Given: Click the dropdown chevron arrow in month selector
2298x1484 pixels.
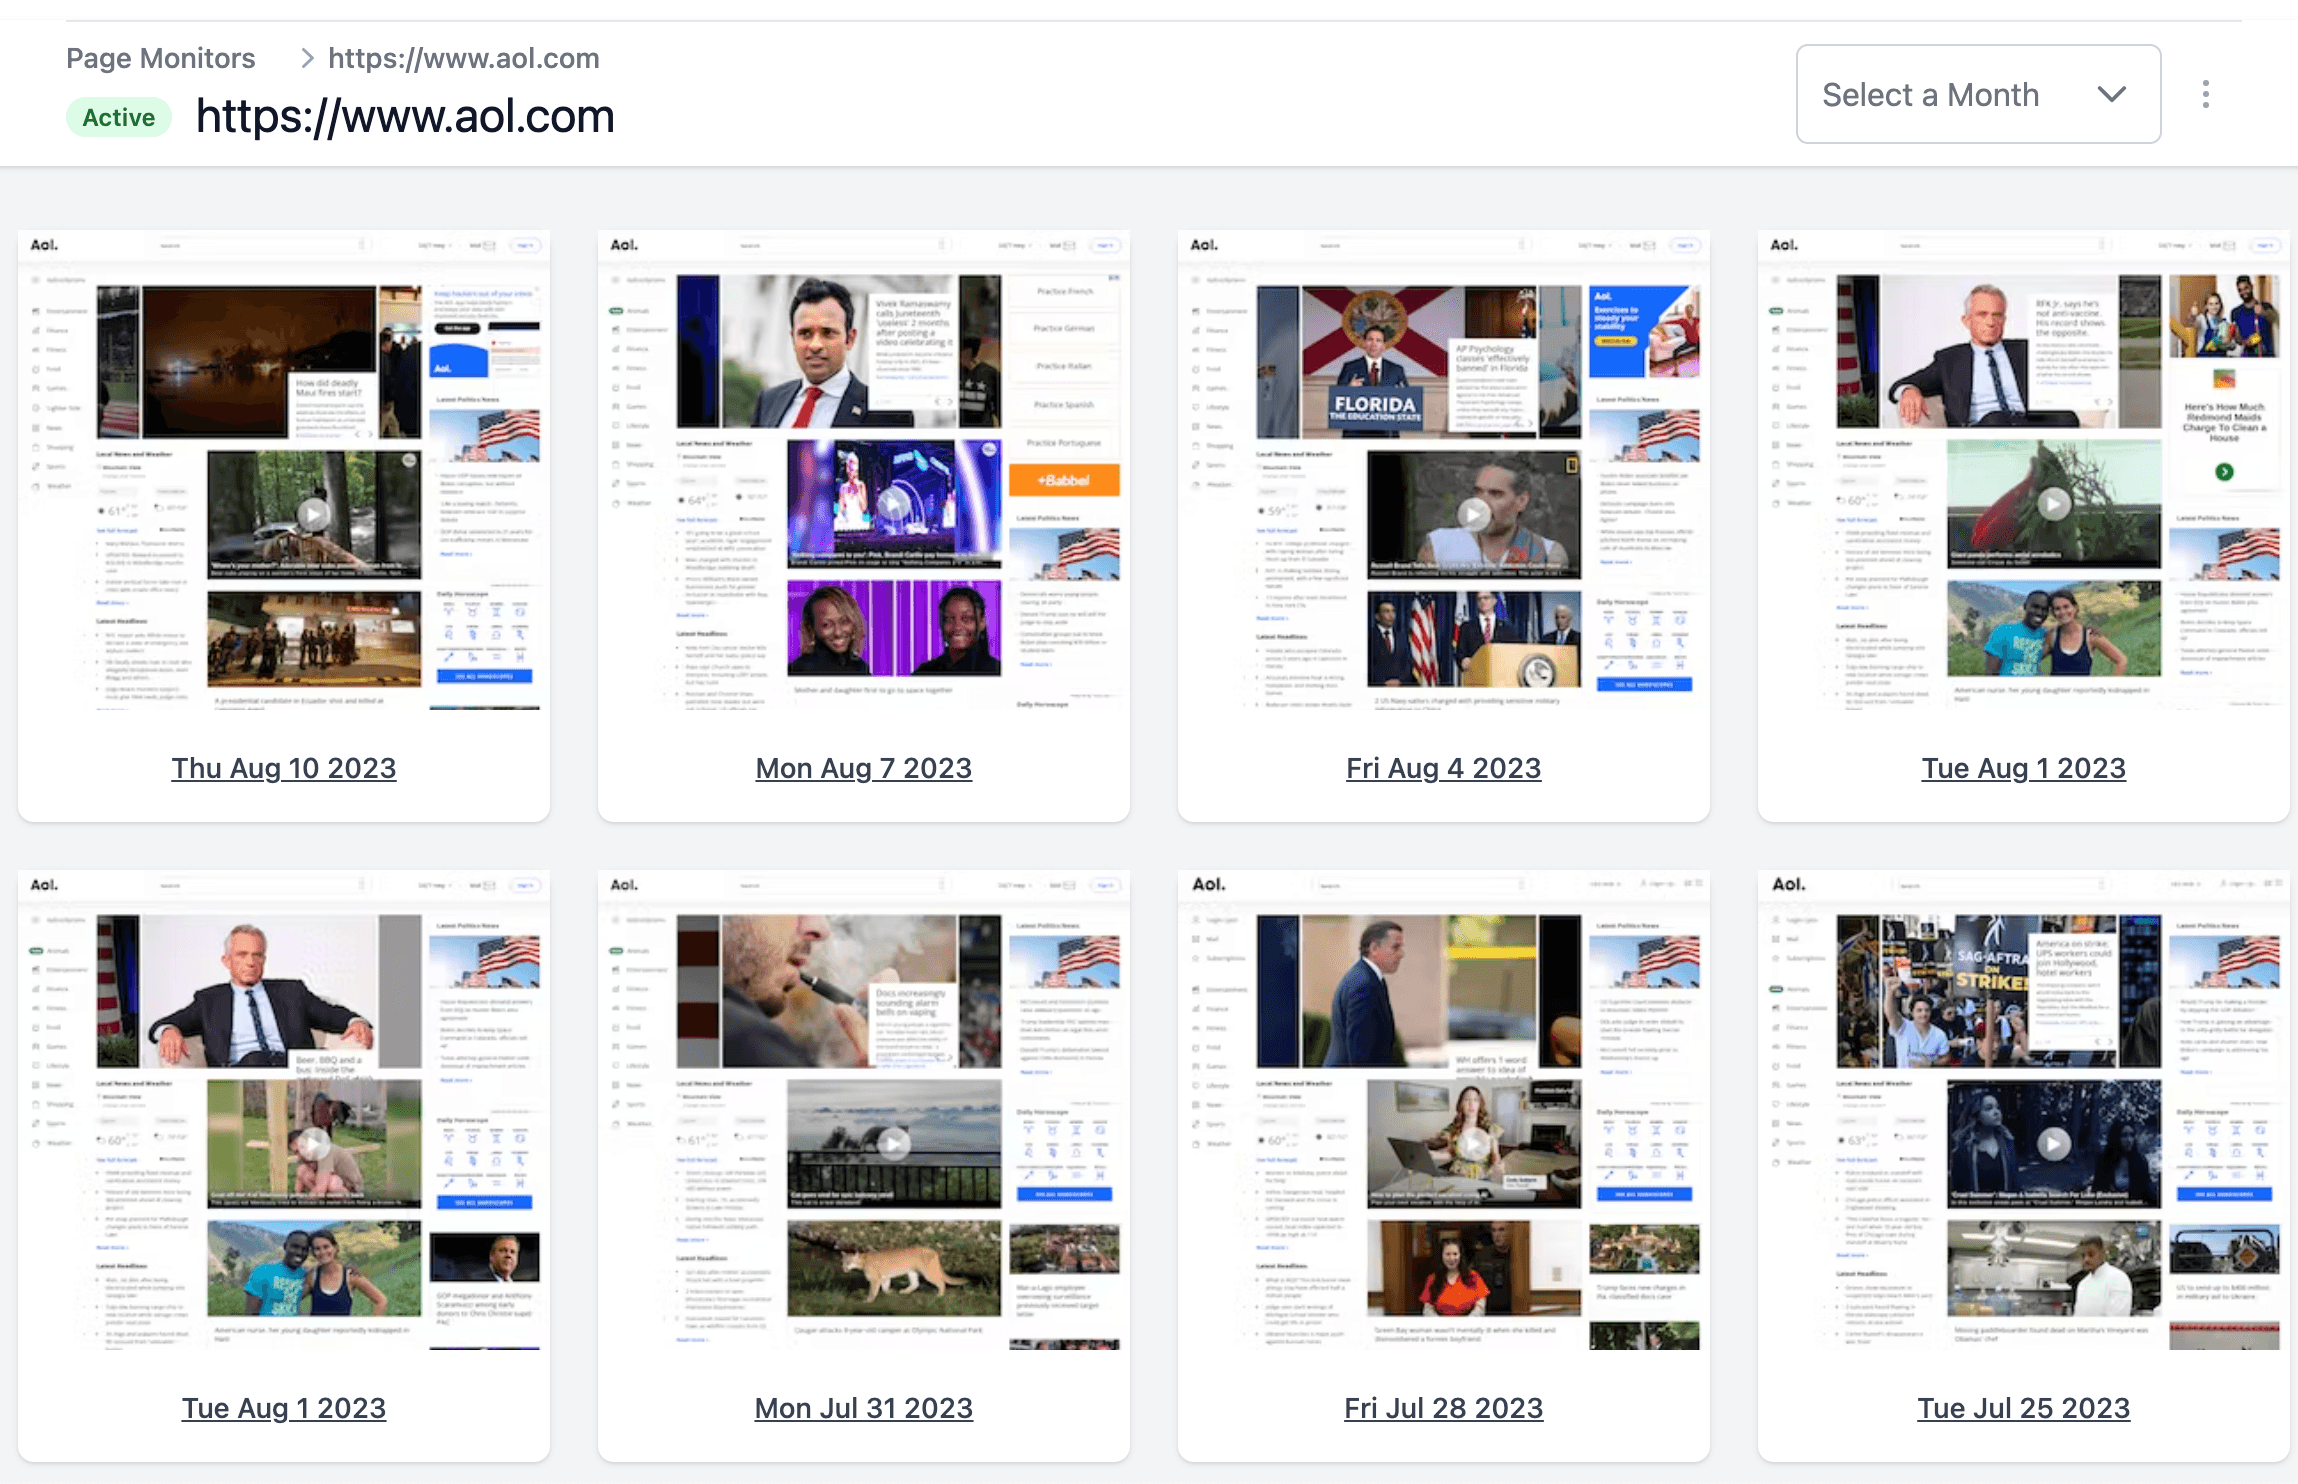Looking at the screenshot, I should pos(2111,95).
